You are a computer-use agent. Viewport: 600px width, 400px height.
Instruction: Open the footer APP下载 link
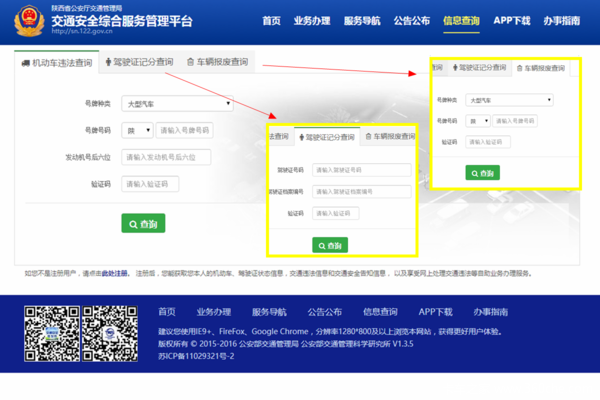pos(435,312)
